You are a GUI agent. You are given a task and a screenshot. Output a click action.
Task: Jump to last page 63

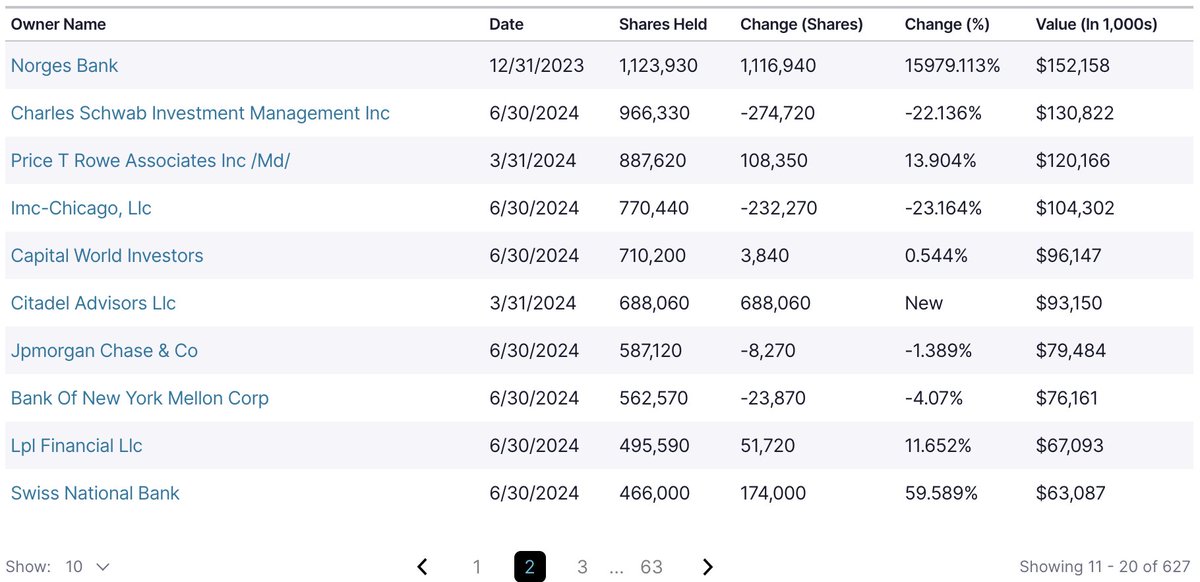(x=651, y=567)
